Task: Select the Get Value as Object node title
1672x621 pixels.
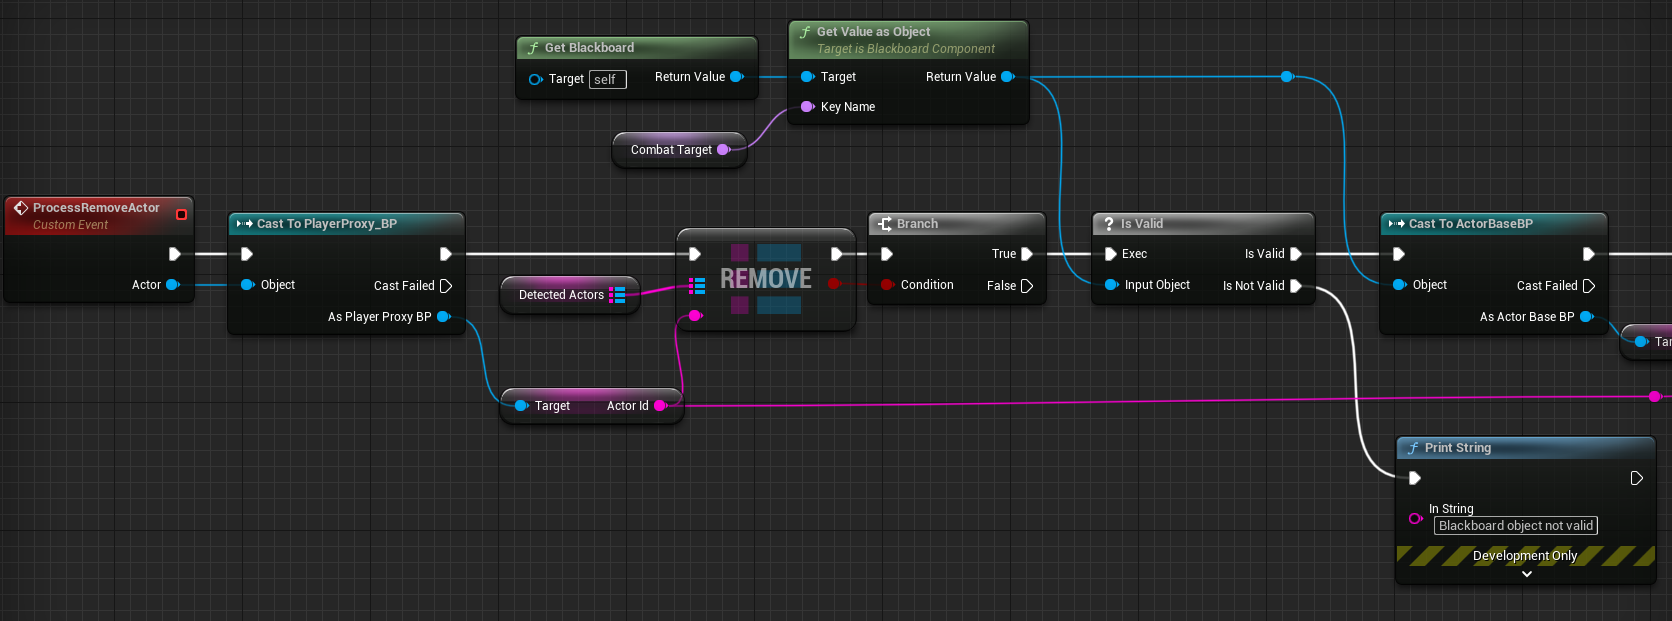Action: pos(873,32)
